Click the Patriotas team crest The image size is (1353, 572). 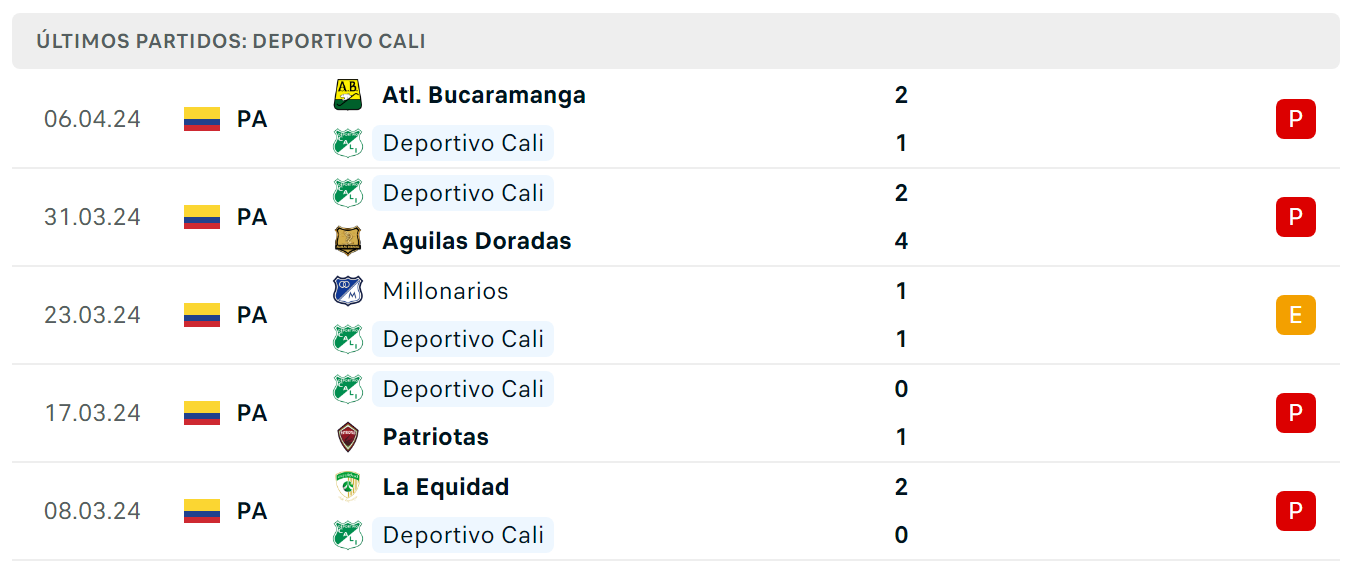click(x=347, y=437)
